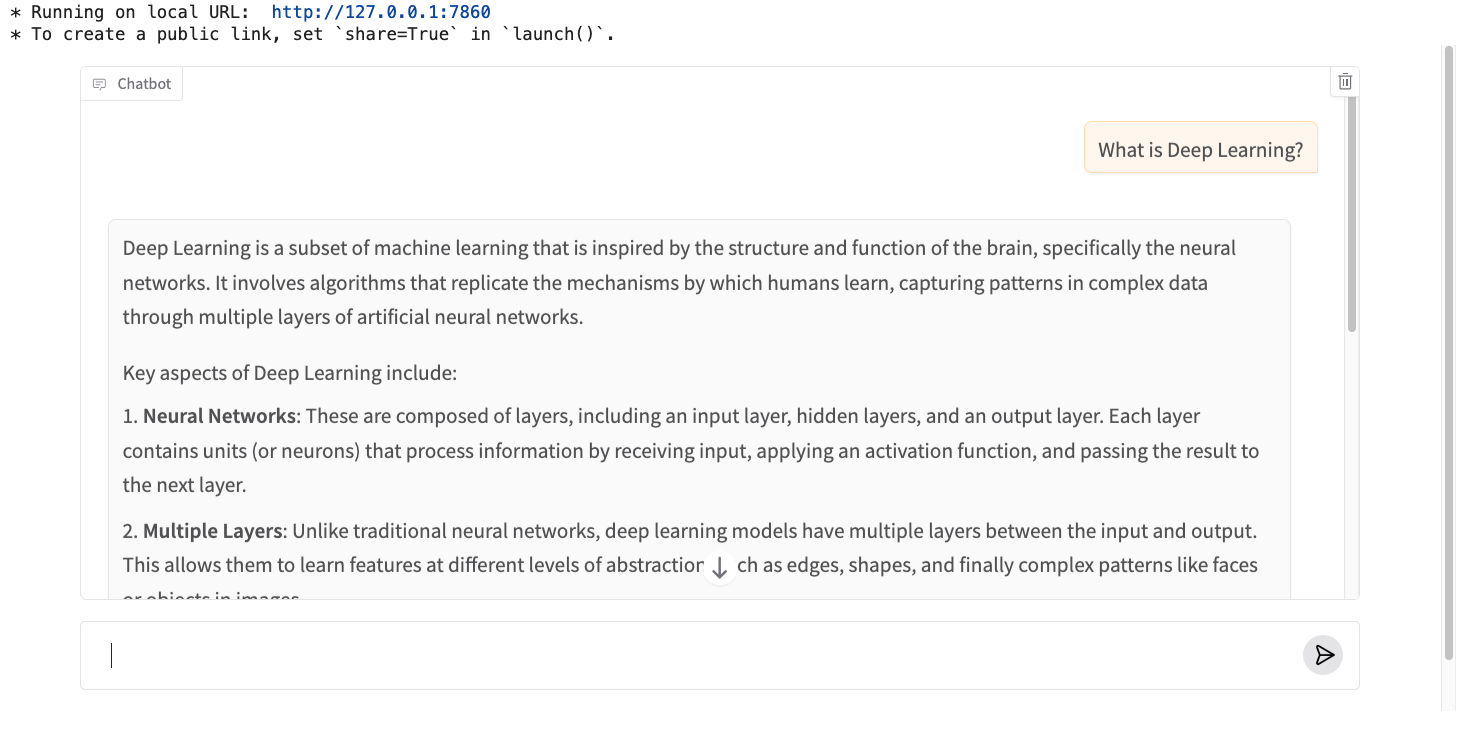The height and width of the screenshot is (737, 1484).
Task: Click the "Key aspects of Deep Learning include:" line
Action: tap(290, 373)
